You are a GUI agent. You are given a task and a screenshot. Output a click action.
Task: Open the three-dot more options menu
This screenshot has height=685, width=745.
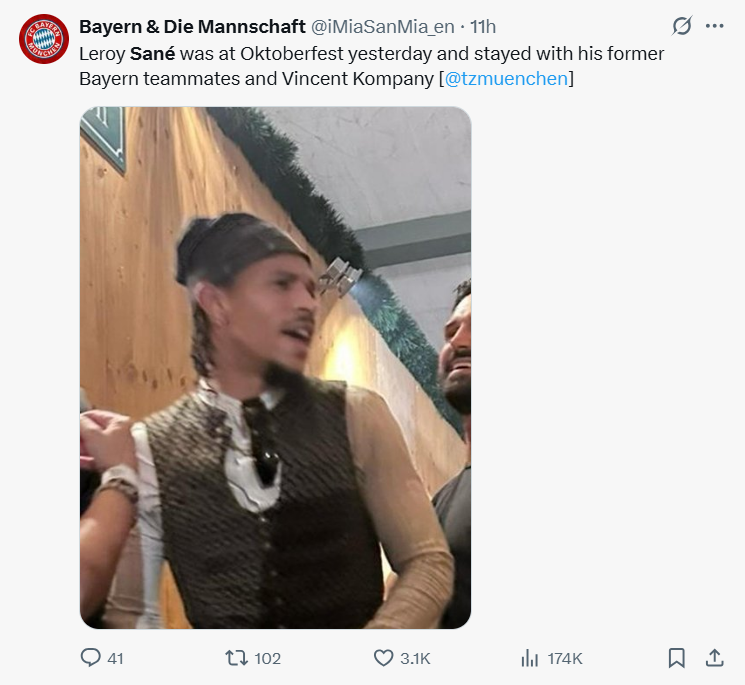click(x=714, y=26)
